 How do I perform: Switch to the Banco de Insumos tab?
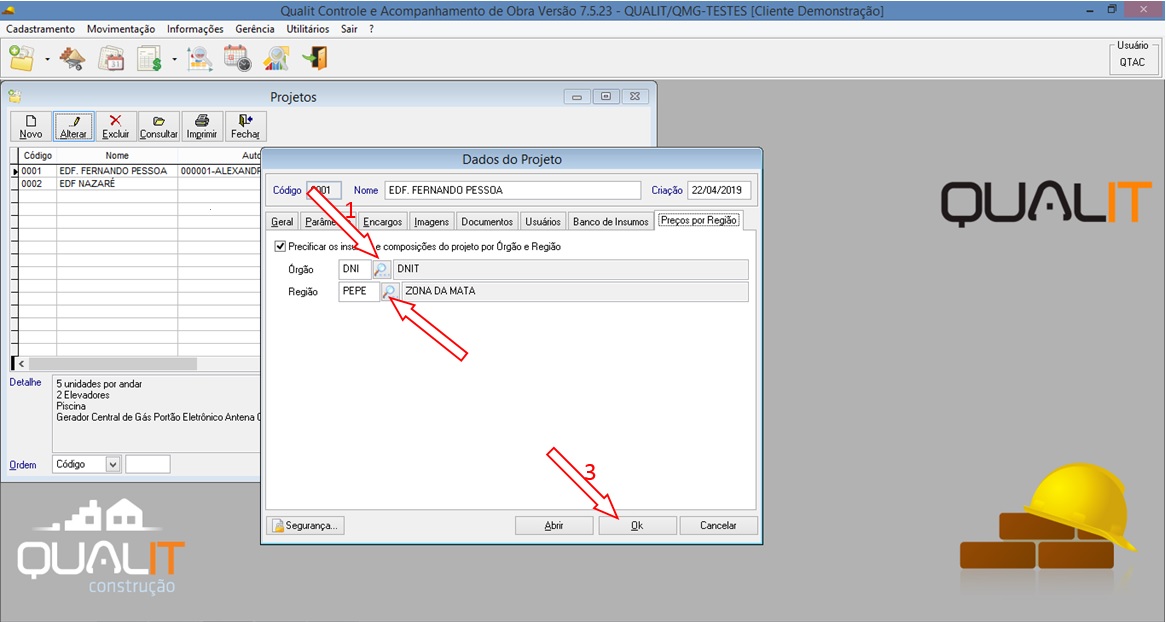tap(611, 222)
